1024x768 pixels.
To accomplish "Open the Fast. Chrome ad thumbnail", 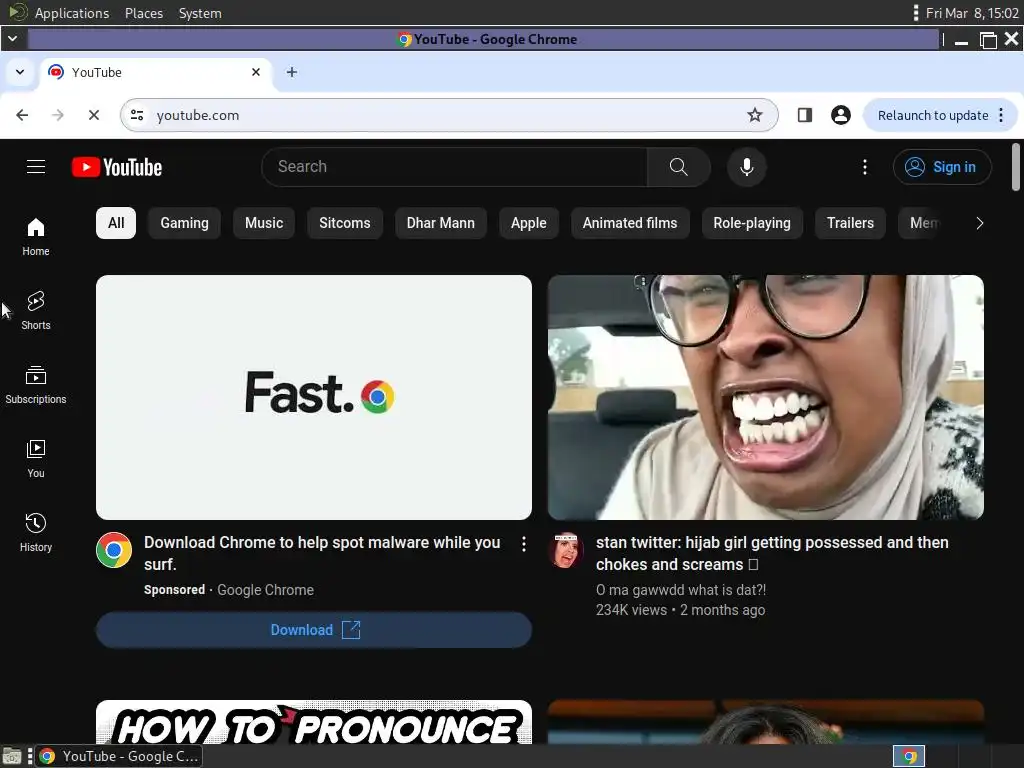I will coord(314,397).
